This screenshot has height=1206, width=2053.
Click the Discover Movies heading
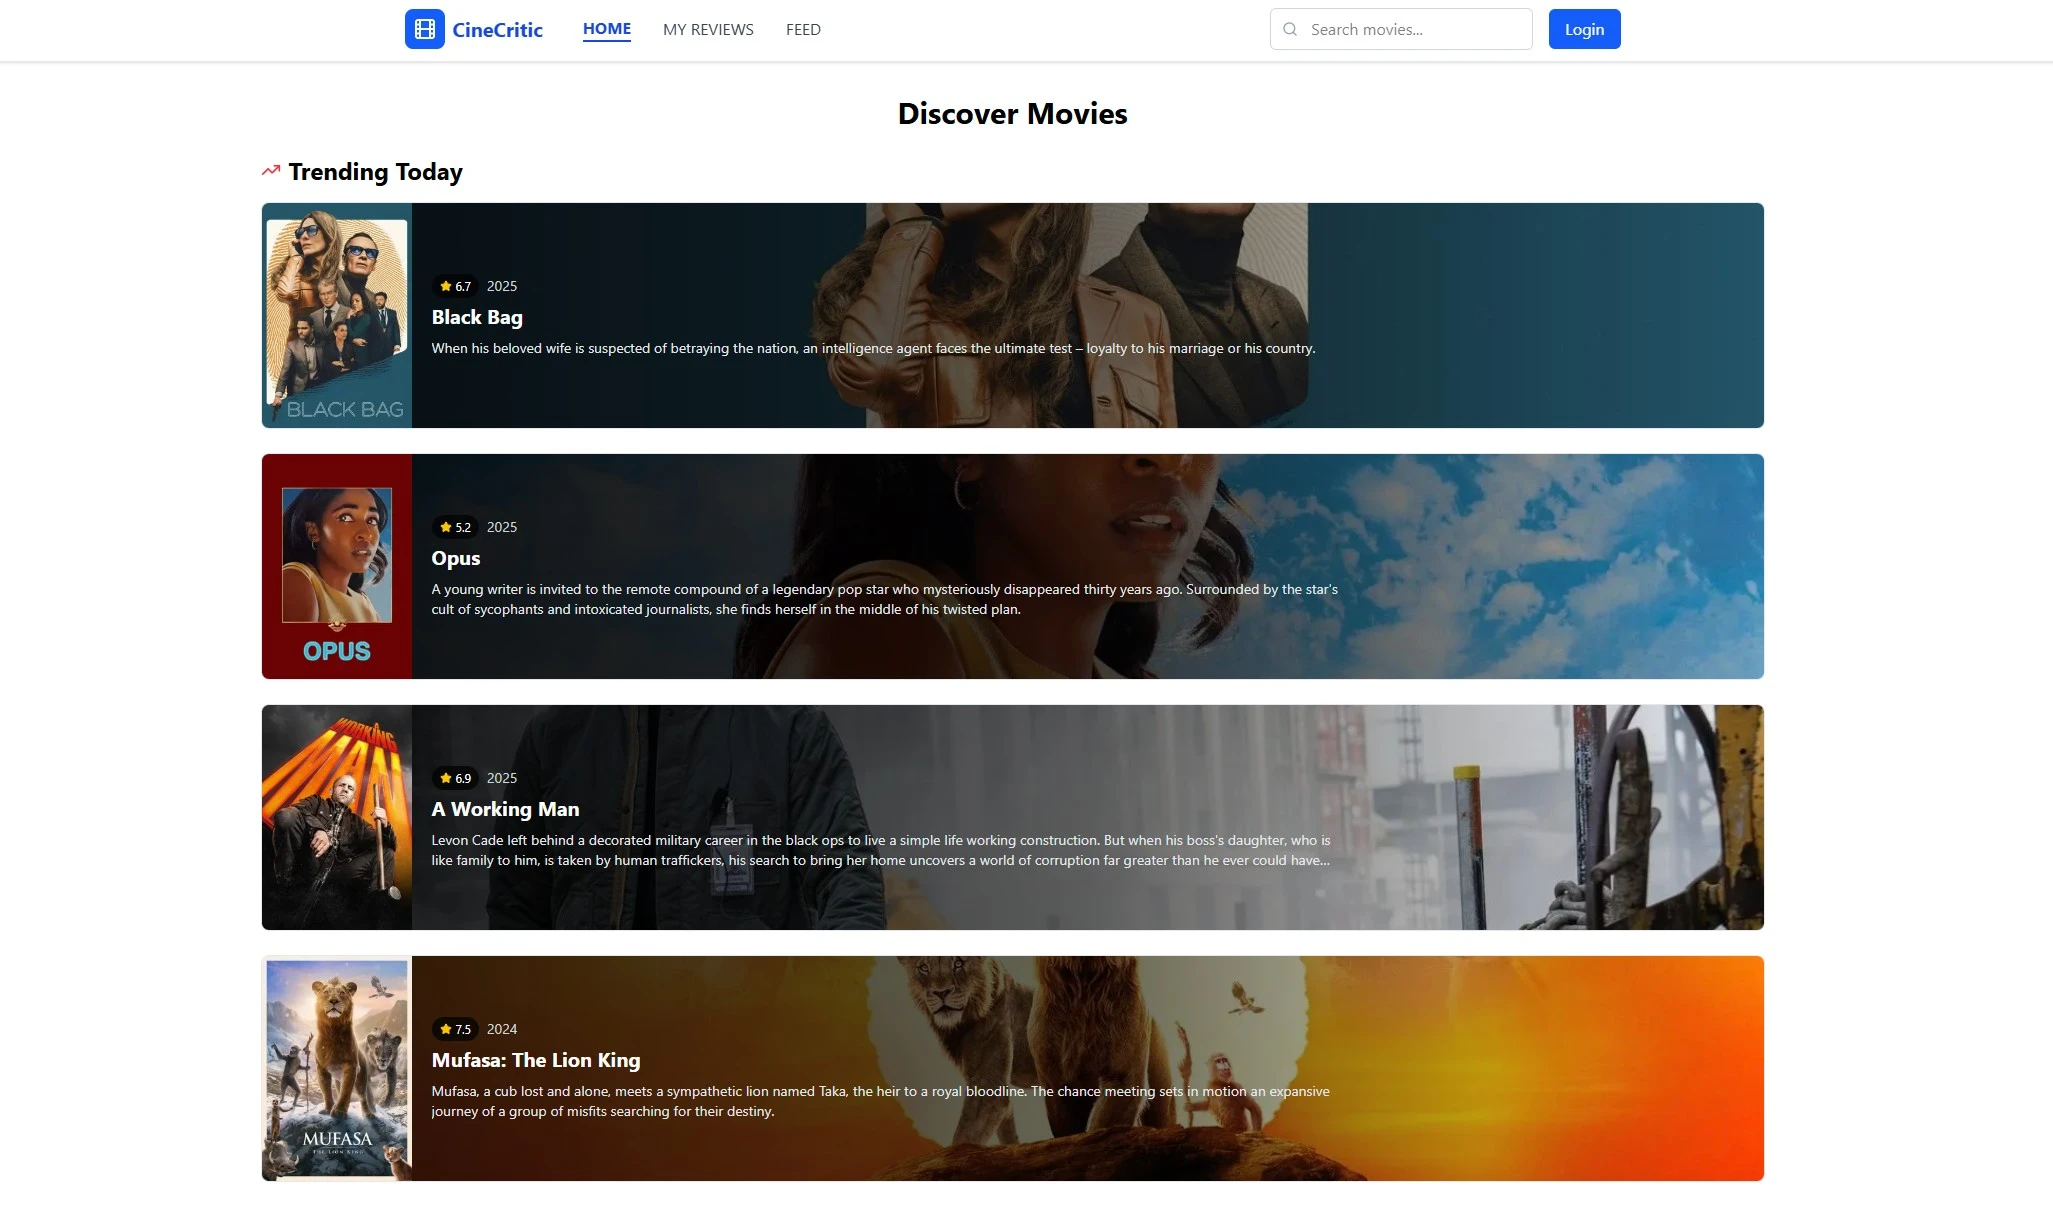coord(1012,114)
